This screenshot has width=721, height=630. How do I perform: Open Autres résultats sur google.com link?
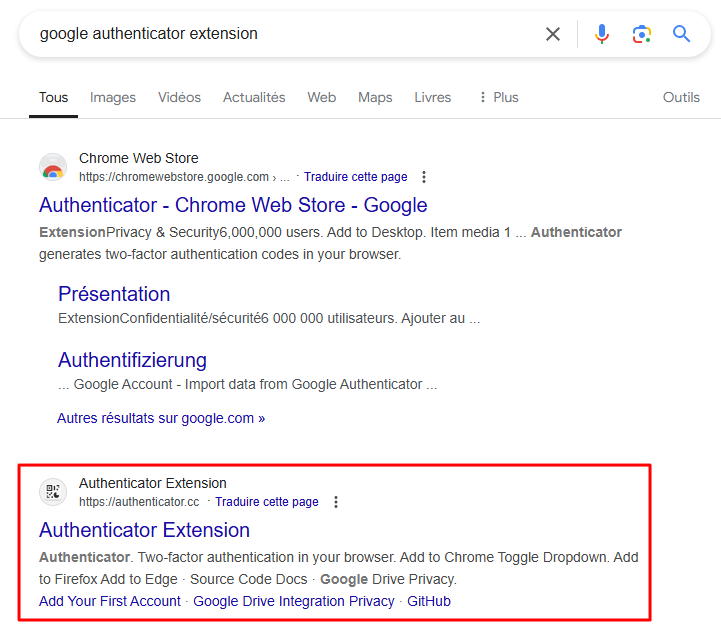point(161,418)
